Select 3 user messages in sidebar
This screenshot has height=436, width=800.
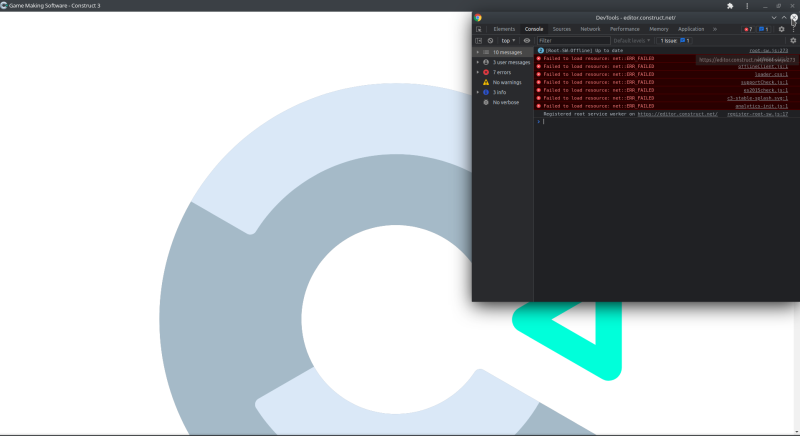pyautogui.click(x=503, y=62)
